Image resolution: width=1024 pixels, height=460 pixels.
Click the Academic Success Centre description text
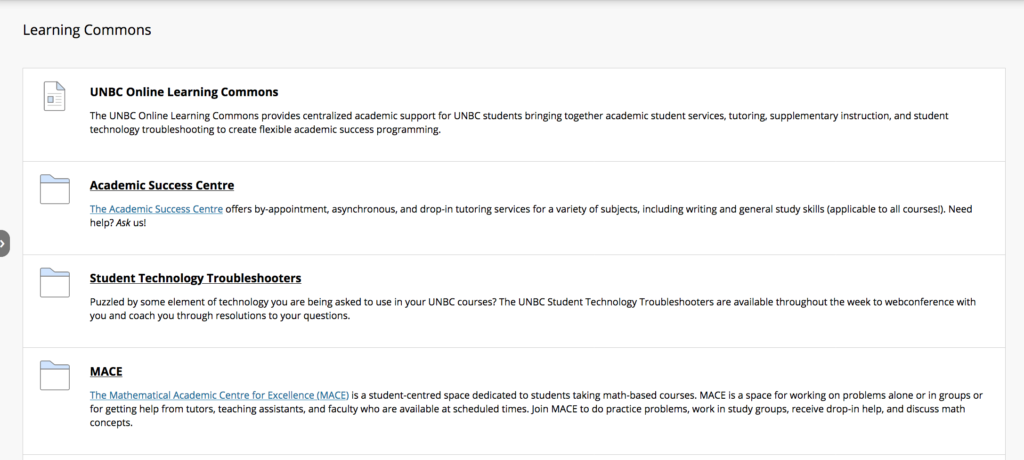pos(531,216)
